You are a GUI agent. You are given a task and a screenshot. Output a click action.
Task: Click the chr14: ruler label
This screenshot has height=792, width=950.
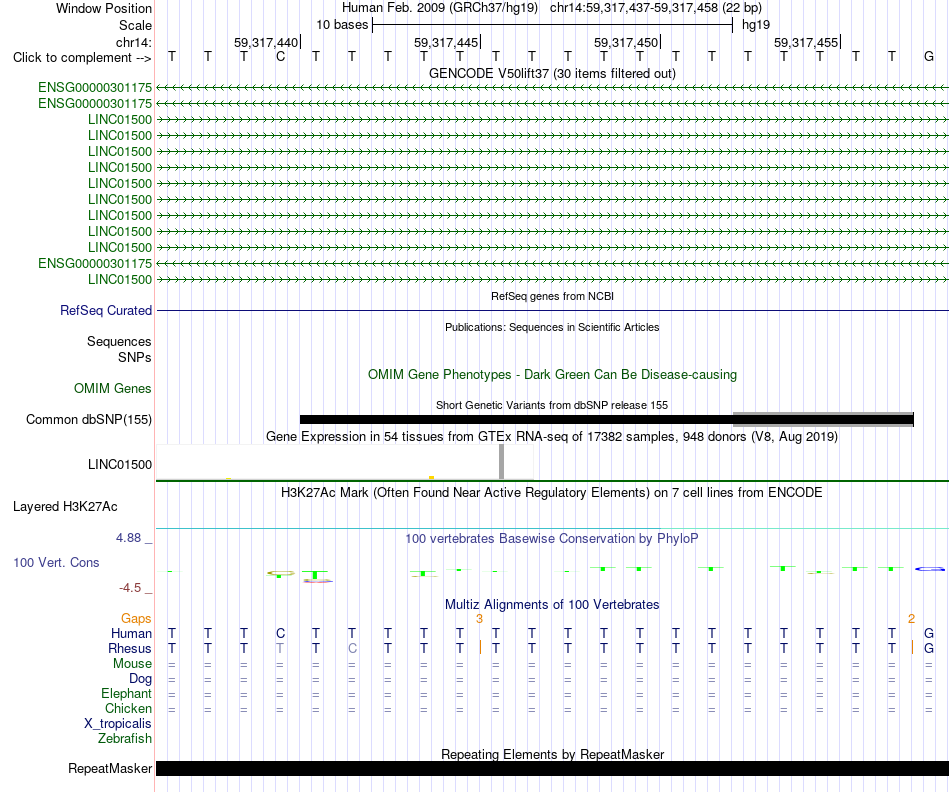pos(133,42)
